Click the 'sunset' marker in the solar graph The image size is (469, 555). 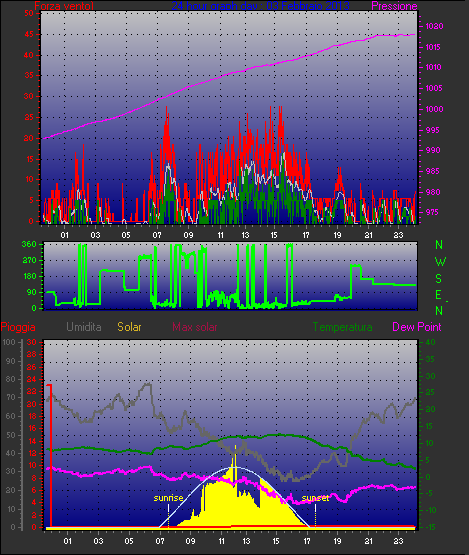coord(315,498)
